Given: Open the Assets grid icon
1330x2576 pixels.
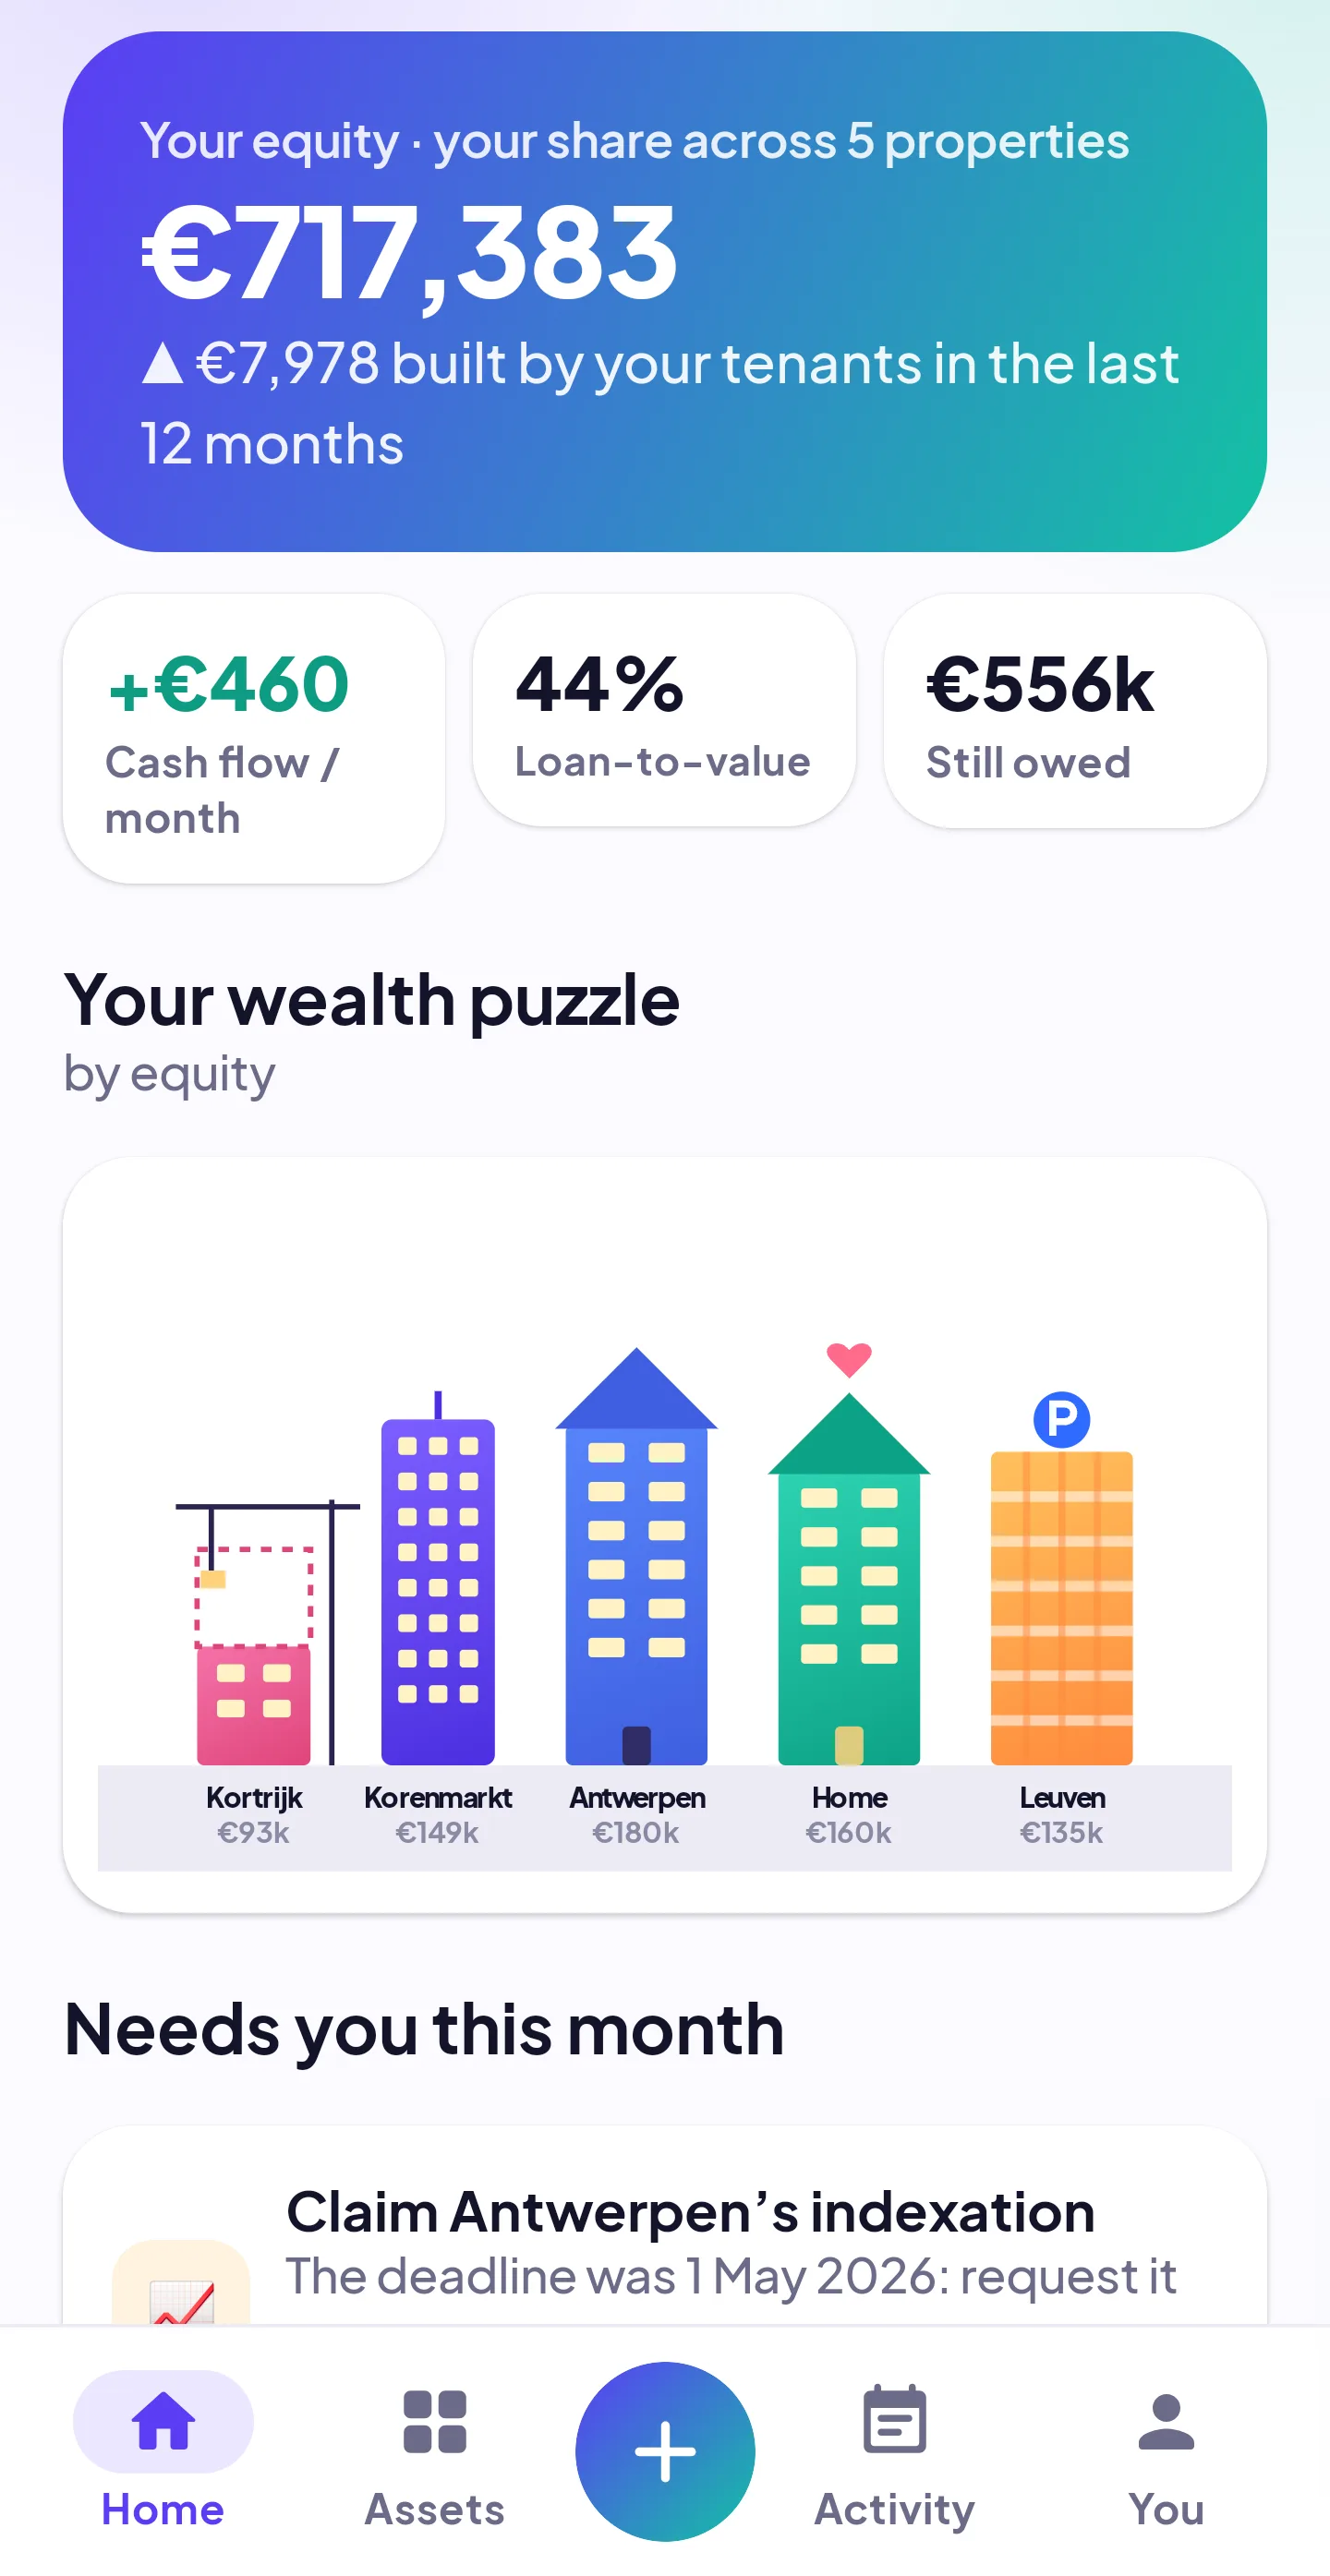Looking at the screenshot, I should pyautogui.click(x=435, y=2421).
